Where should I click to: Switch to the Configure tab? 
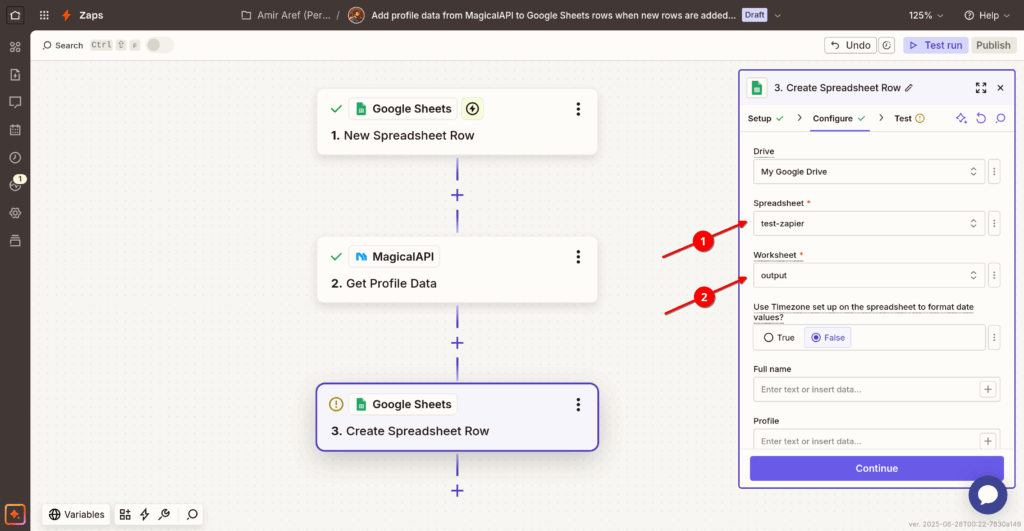pos(839,118)
